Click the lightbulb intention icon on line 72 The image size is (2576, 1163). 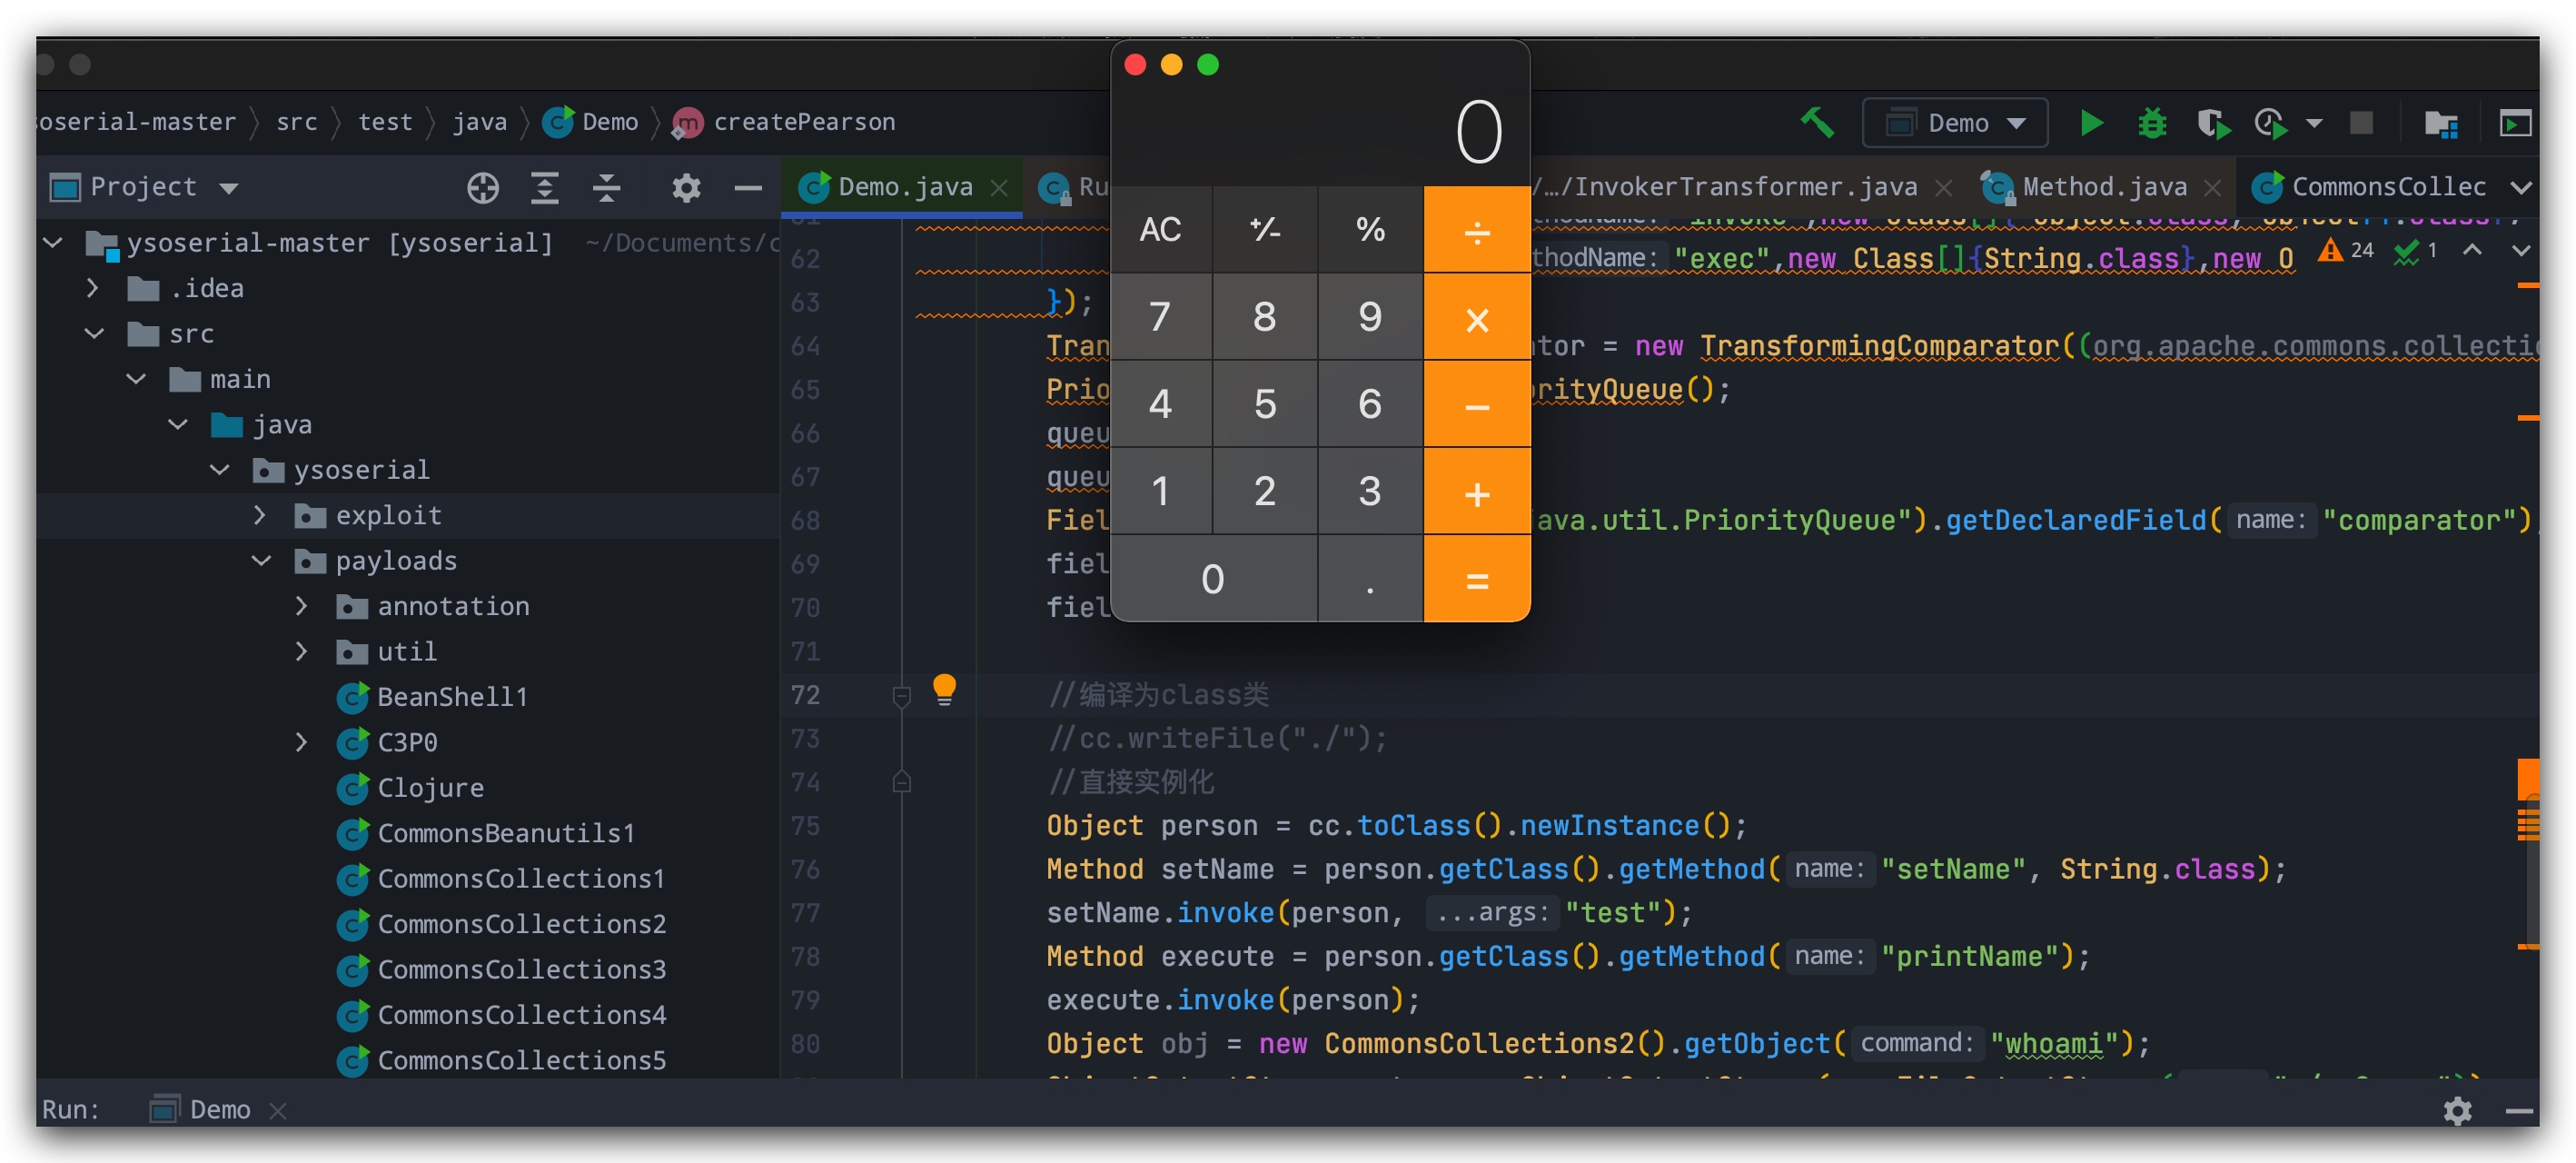click(944, 691)
